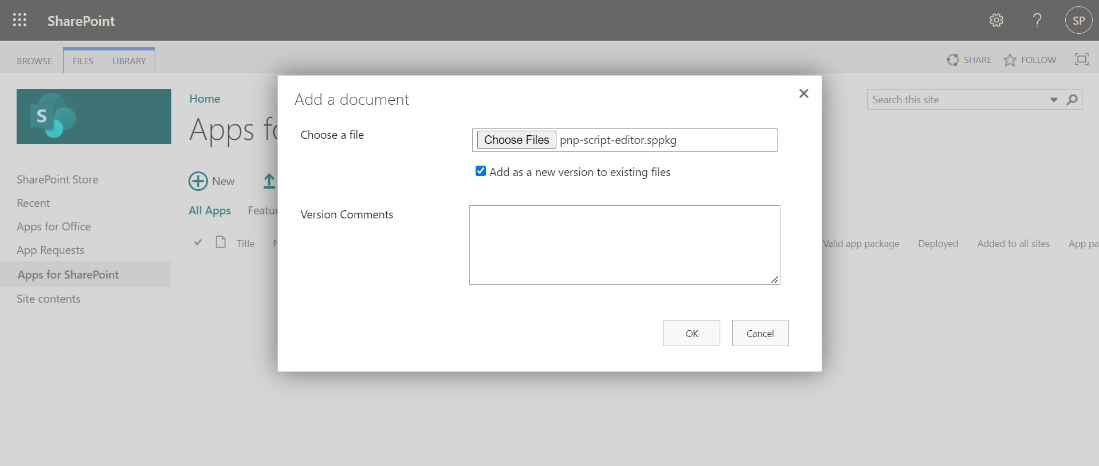Click the Follow star icon

click(1009, 60)
